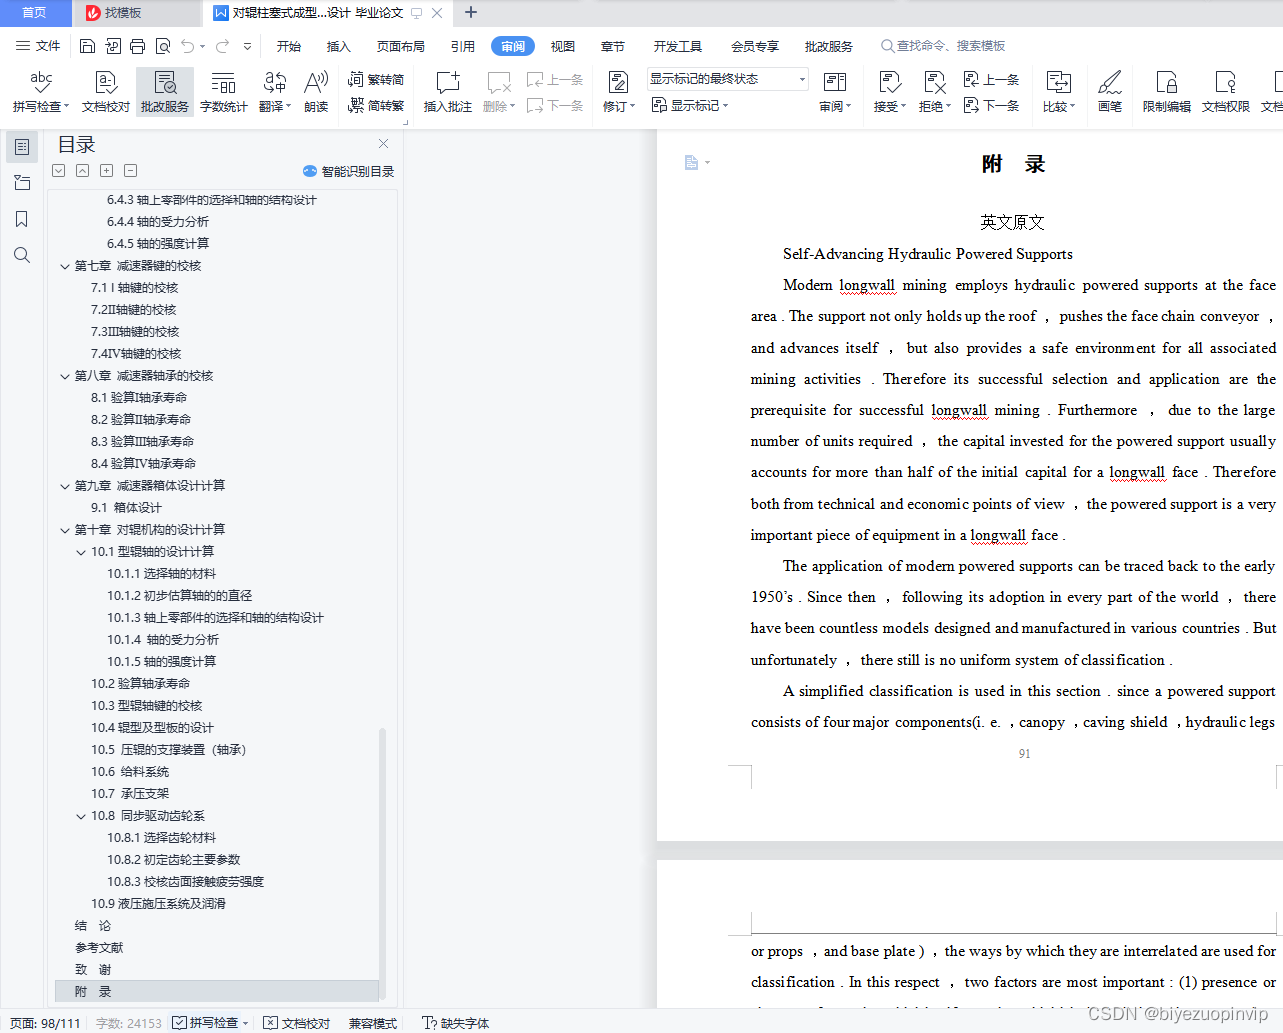Collapse the 第十章 对辊机构的设计计算 node
Viewport: 1283px width, 1033px height.
65,530
